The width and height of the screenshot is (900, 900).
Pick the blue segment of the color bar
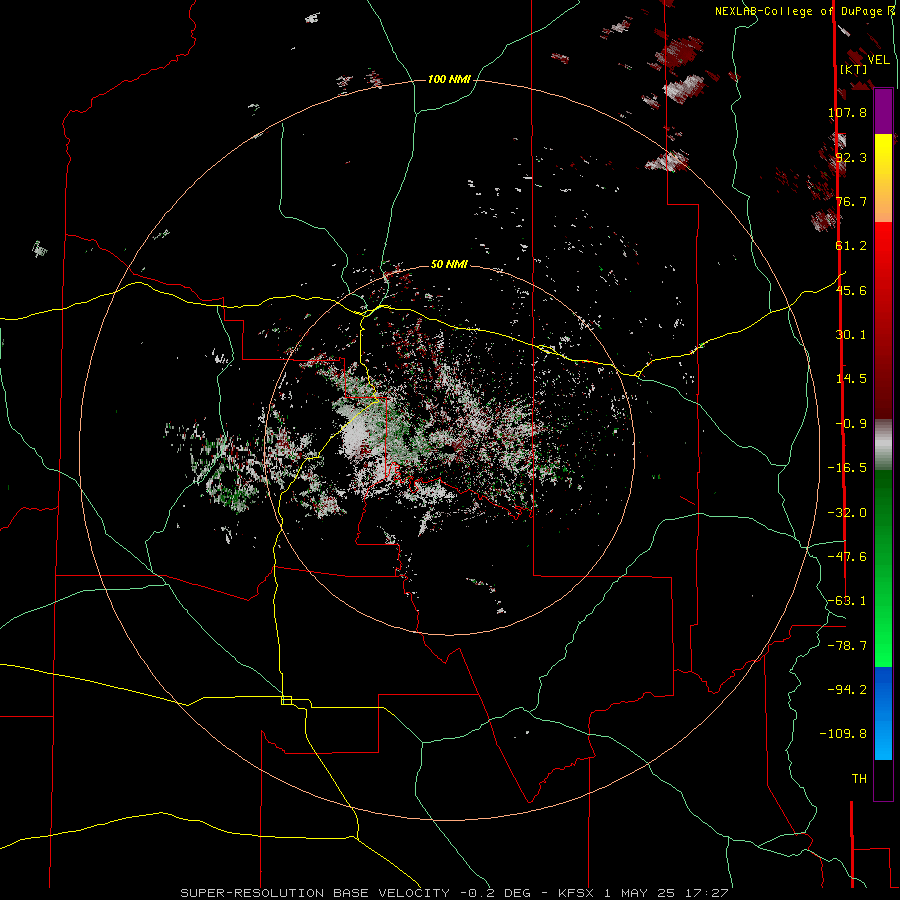click(x=883, y=713)
